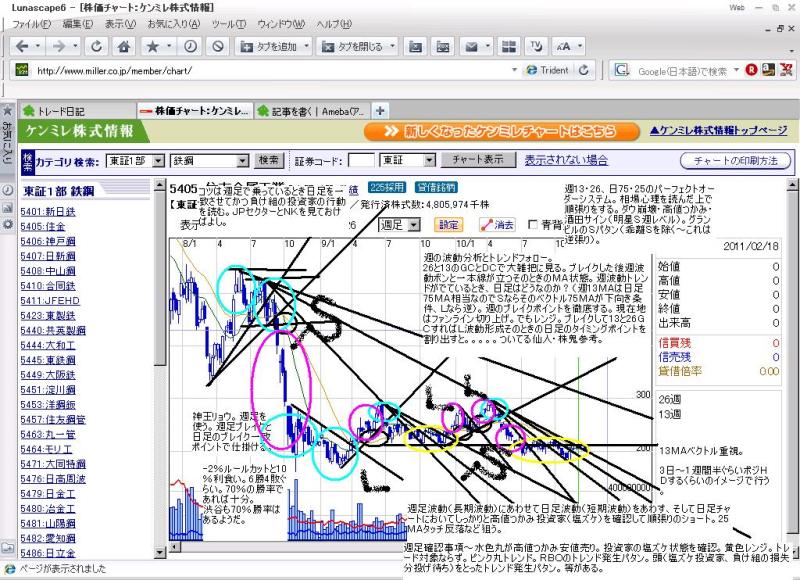Image resolution: width=800 pixels, height=580 pixels.
Task: Open the 5411:JFEHD stock link
Action: tap(50, 301)
